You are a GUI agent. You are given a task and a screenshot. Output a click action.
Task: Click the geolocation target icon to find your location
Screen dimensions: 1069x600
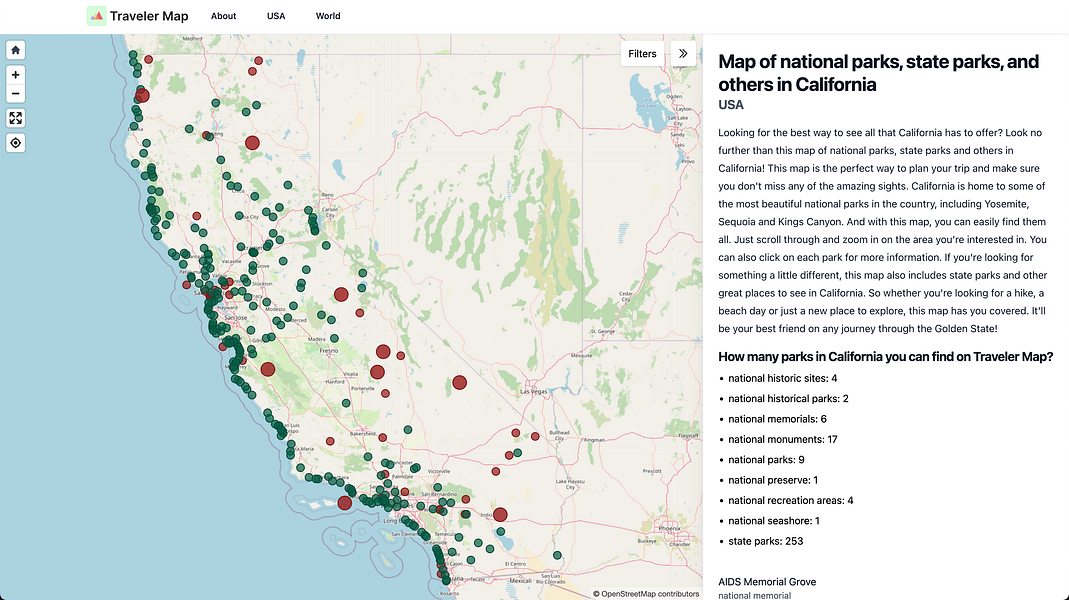[15, 142]
